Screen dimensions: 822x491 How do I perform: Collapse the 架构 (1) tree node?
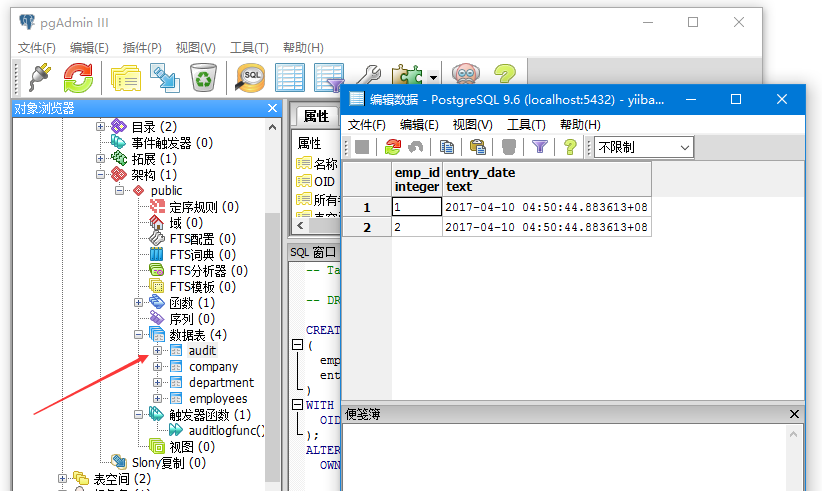[x=100, y=174]
